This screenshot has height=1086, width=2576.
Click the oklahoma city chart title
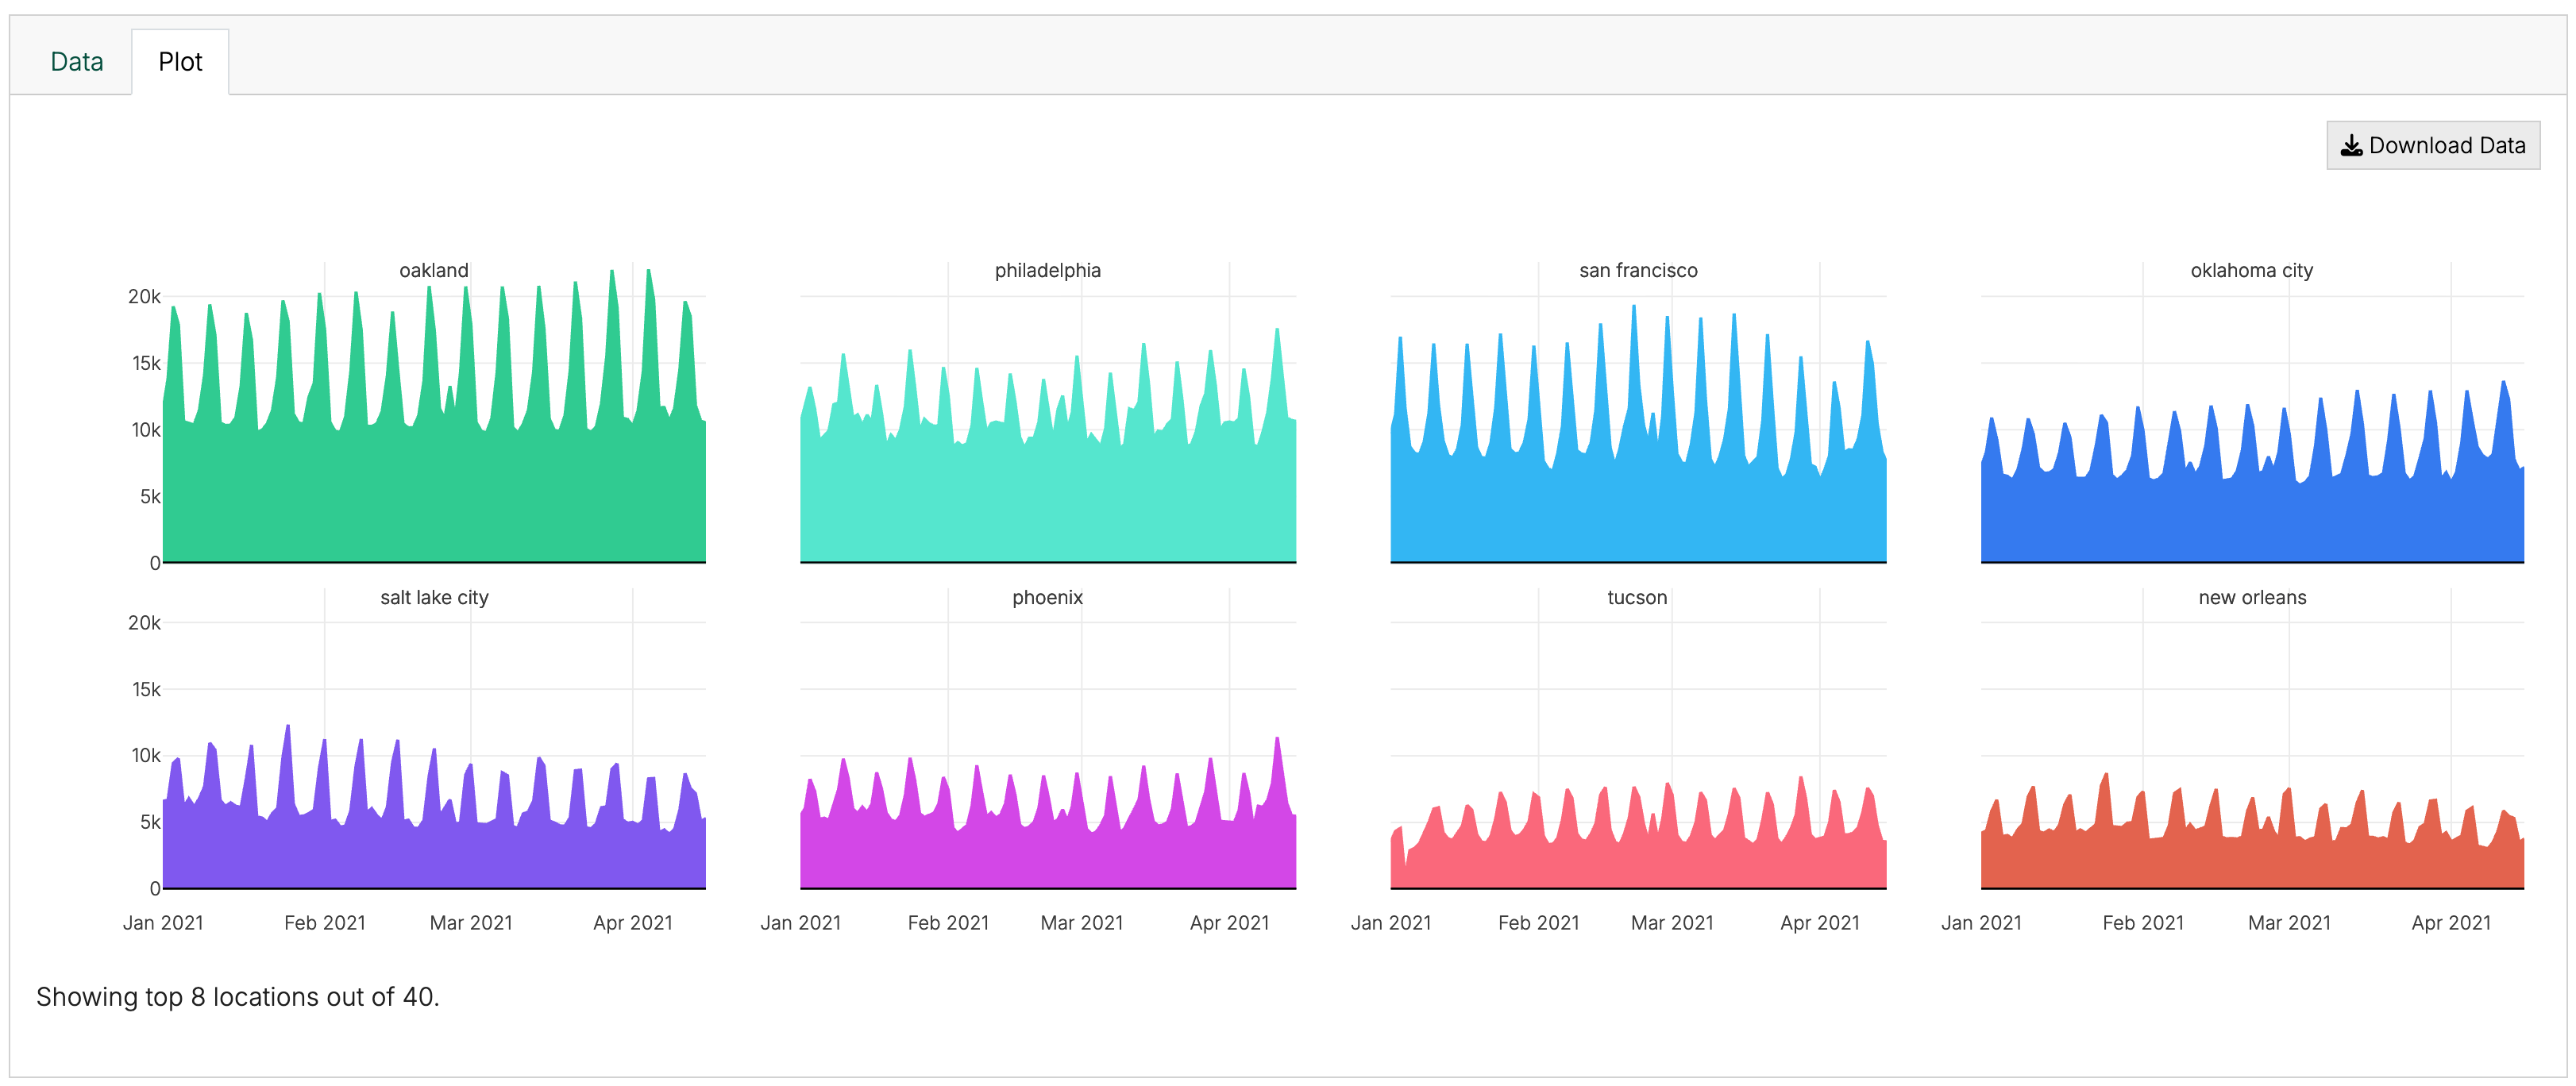pyautogui.click(x=2251, y=270)
